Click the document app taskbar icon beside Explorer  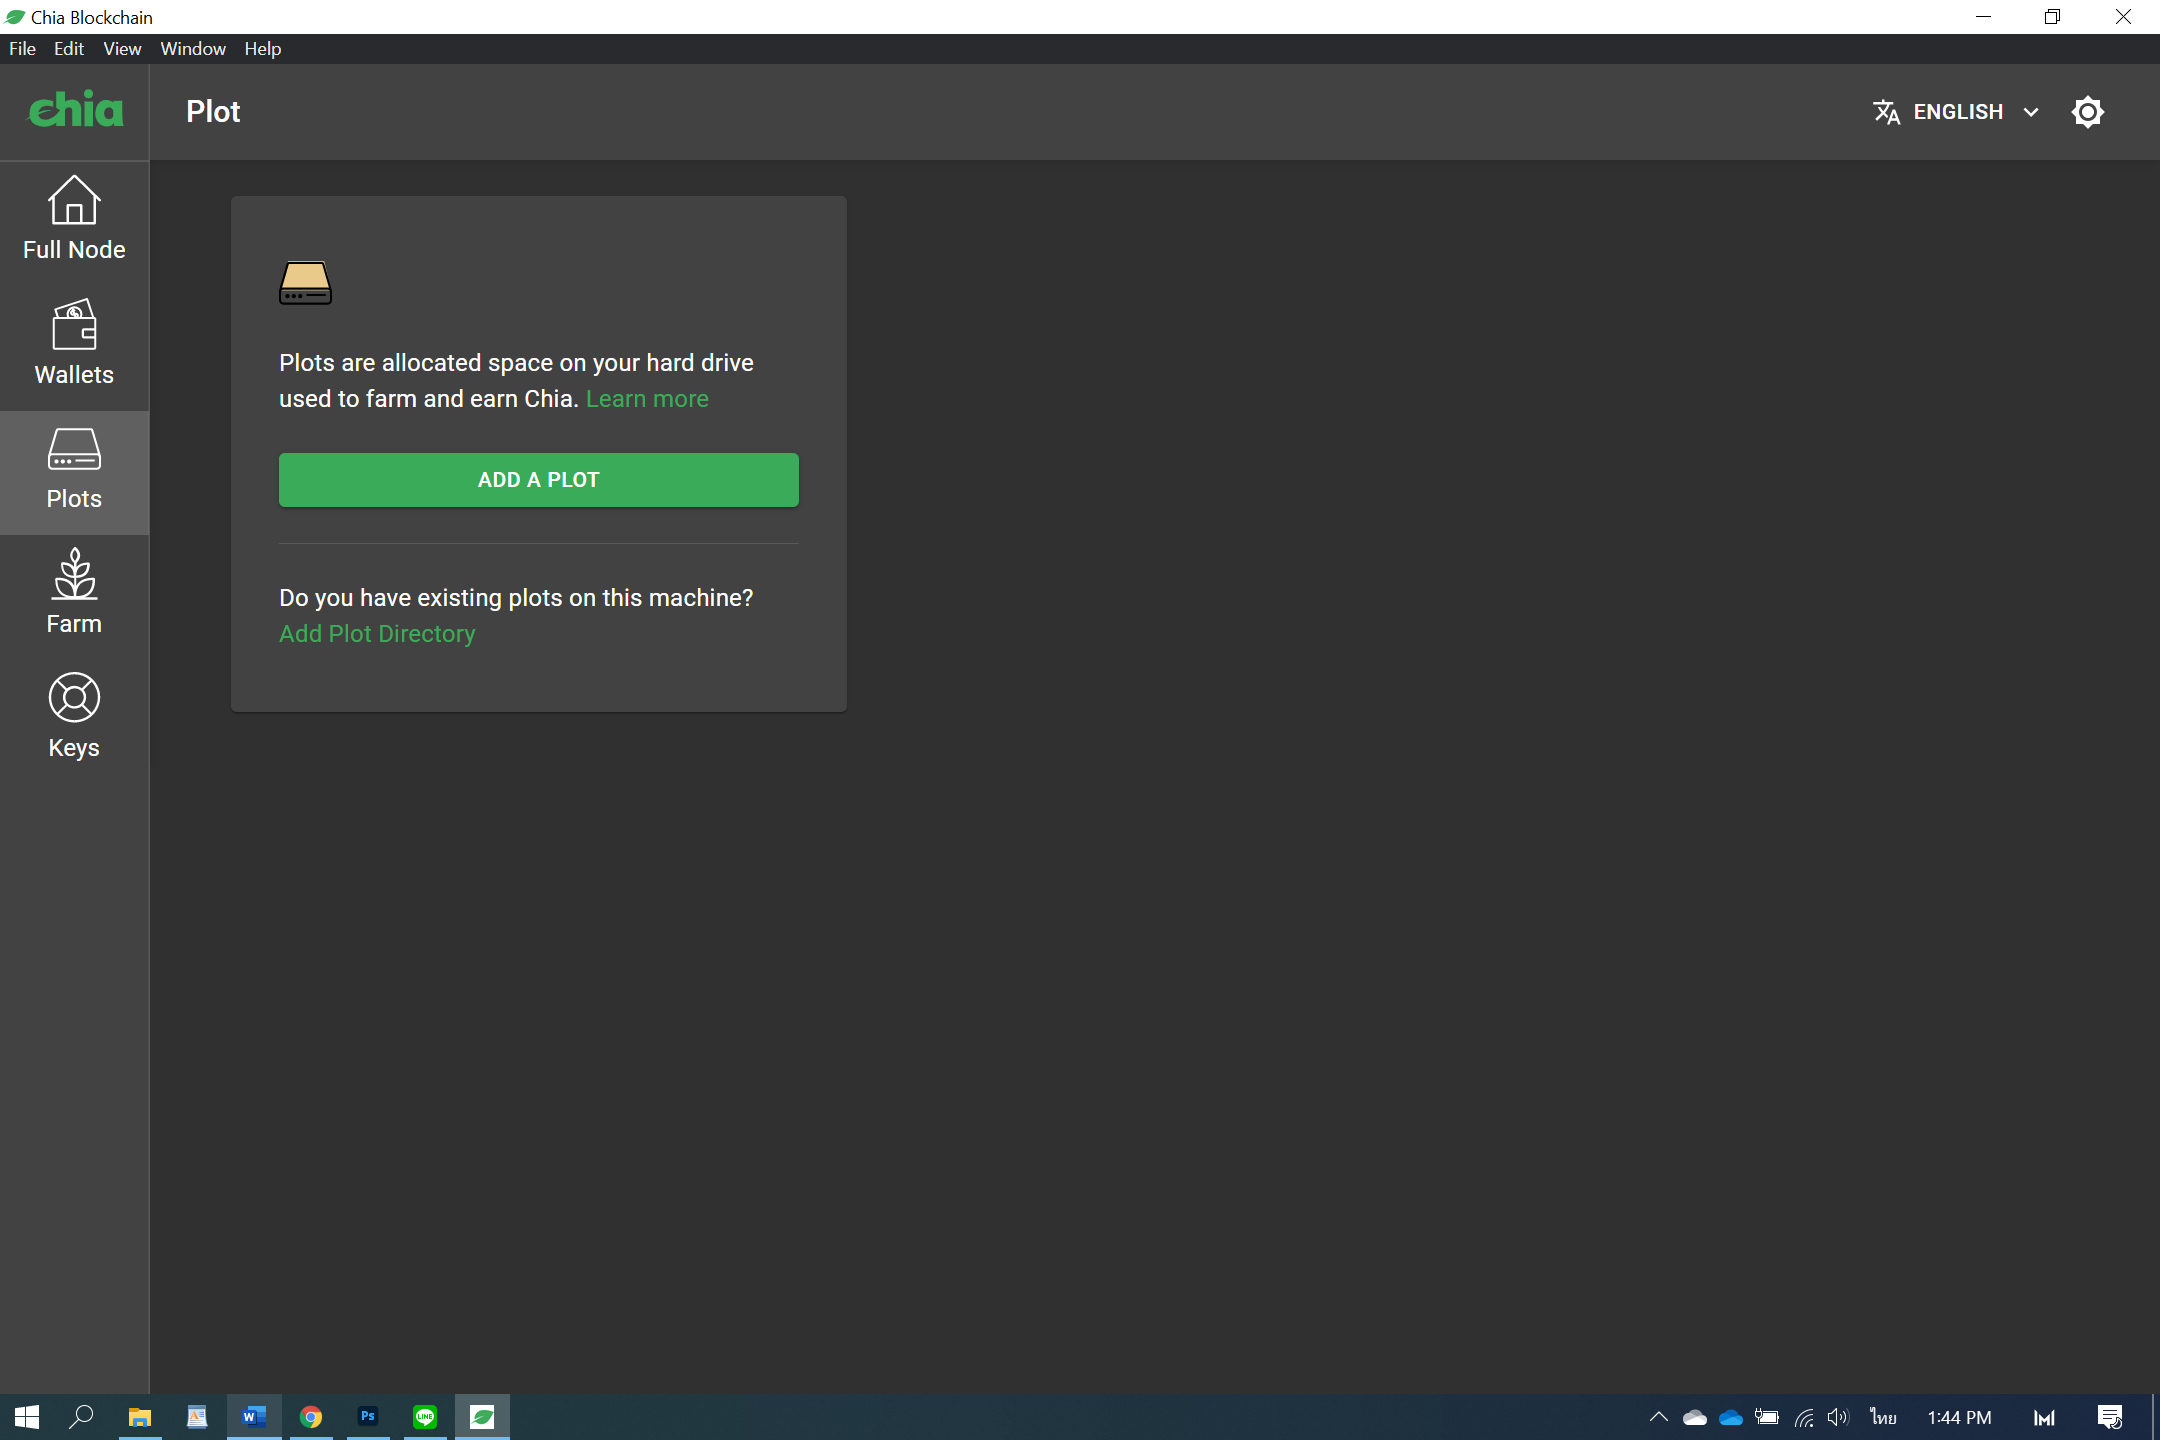tap(197, 1417)
